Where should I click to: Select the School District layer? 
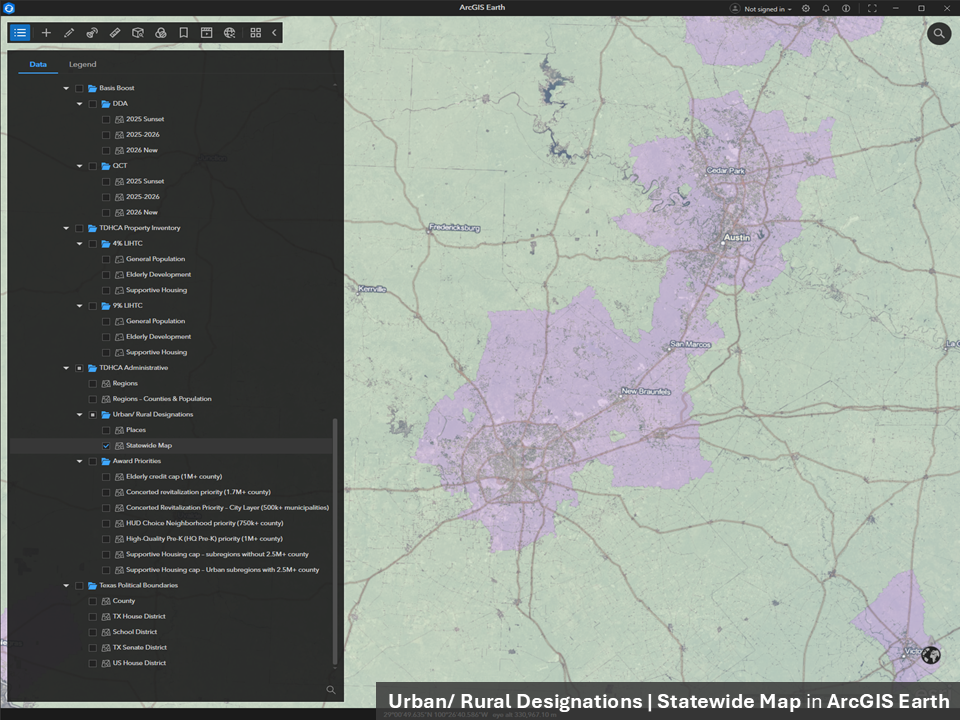pos(135,632)
